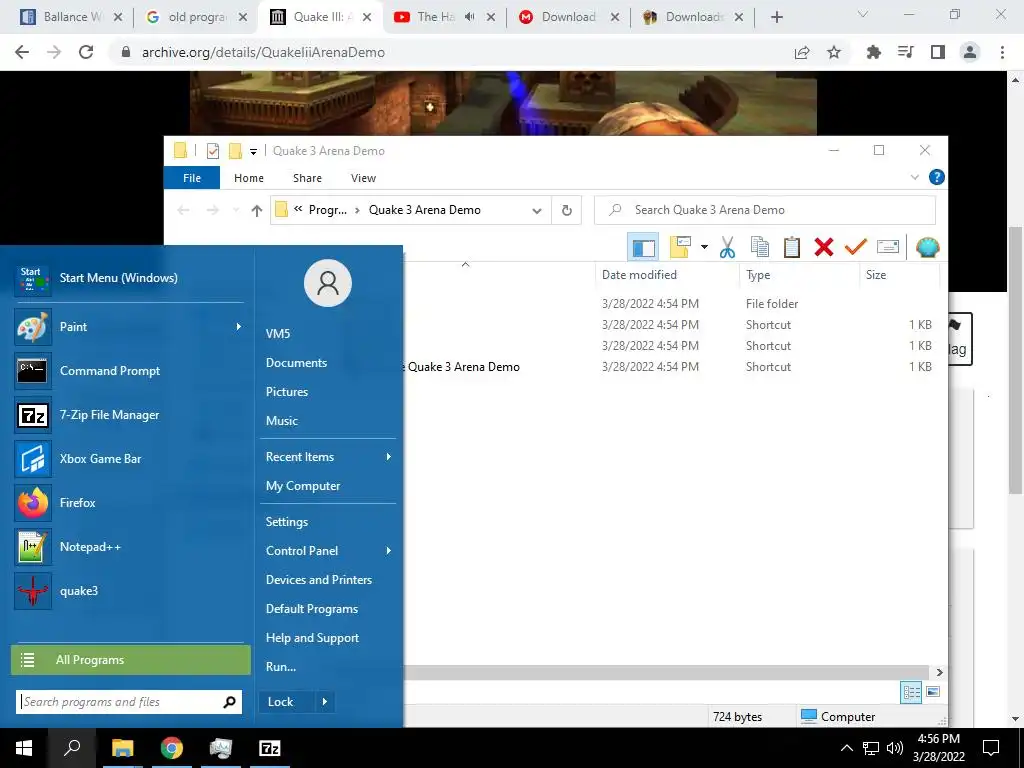
Task: Launch Command Prompt from Start menu
Action: [x=129, y=371]
